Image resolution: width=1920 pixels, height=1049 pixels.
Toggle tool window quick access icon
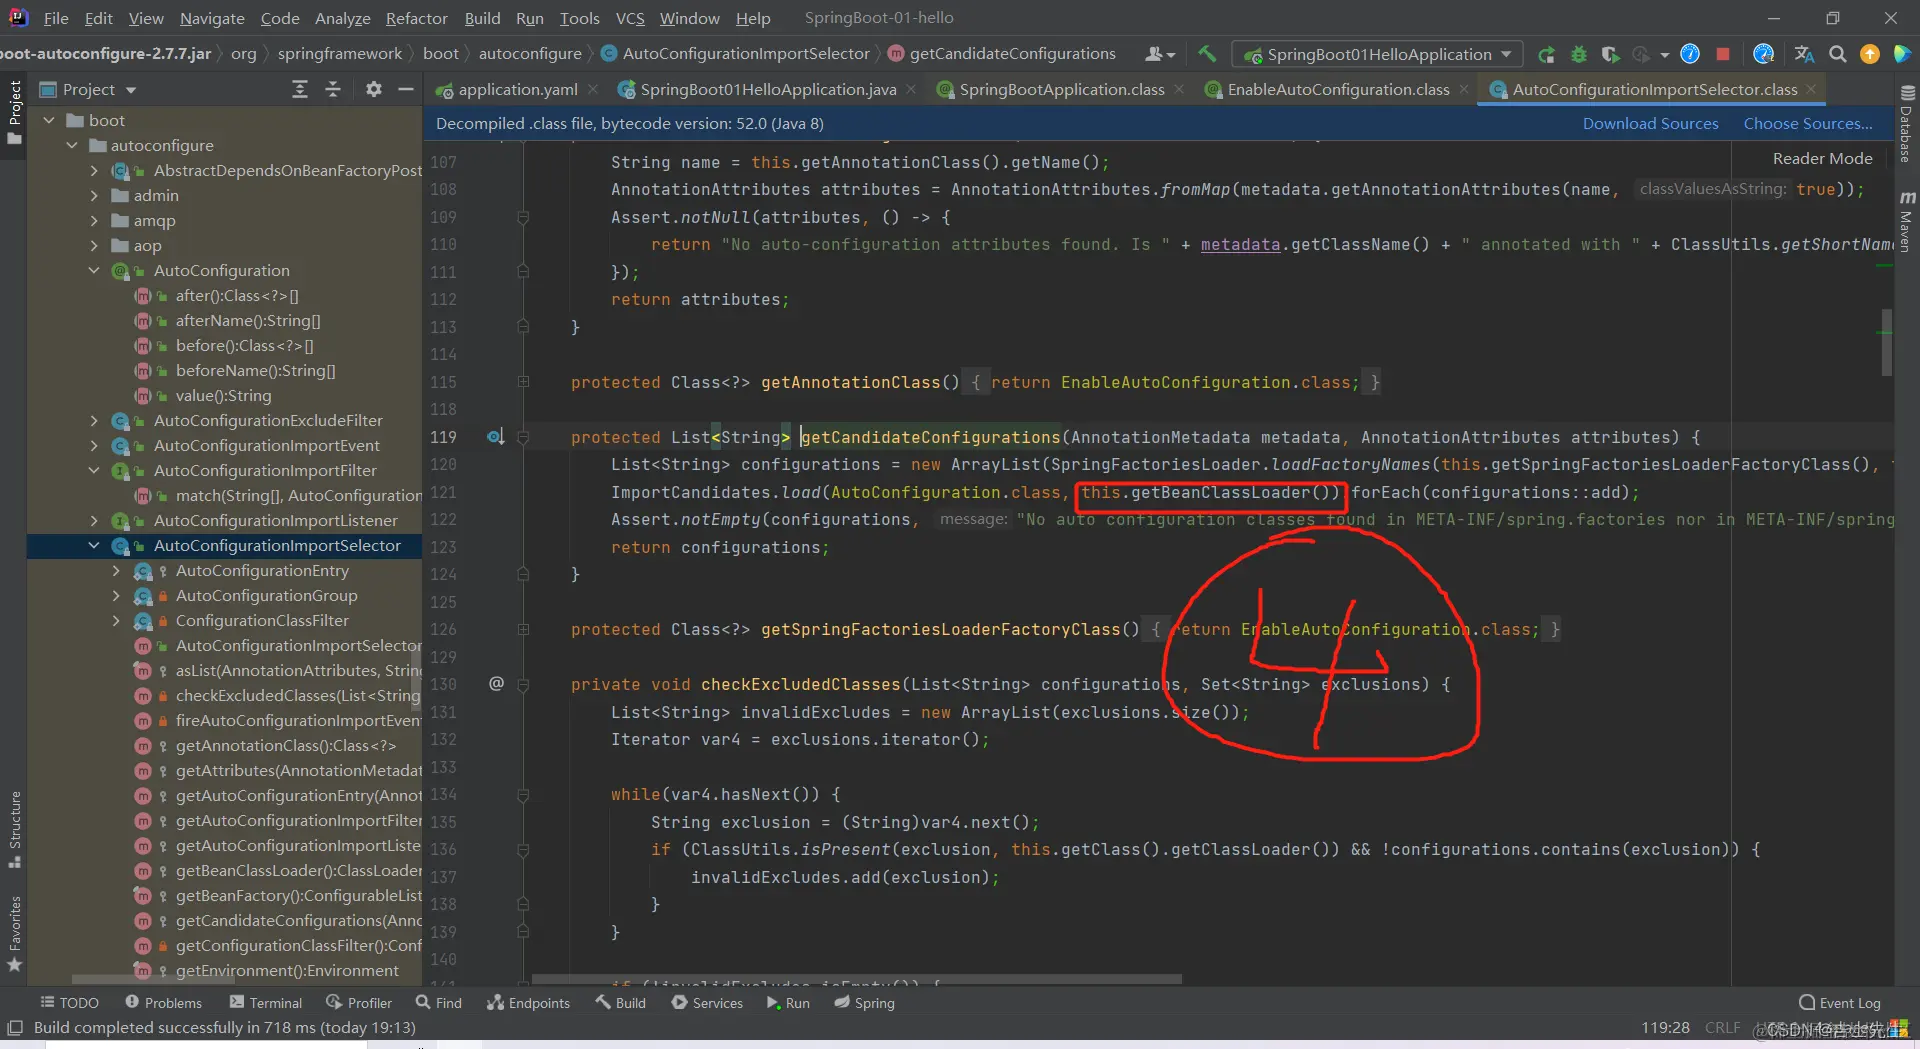point(14,1028)
